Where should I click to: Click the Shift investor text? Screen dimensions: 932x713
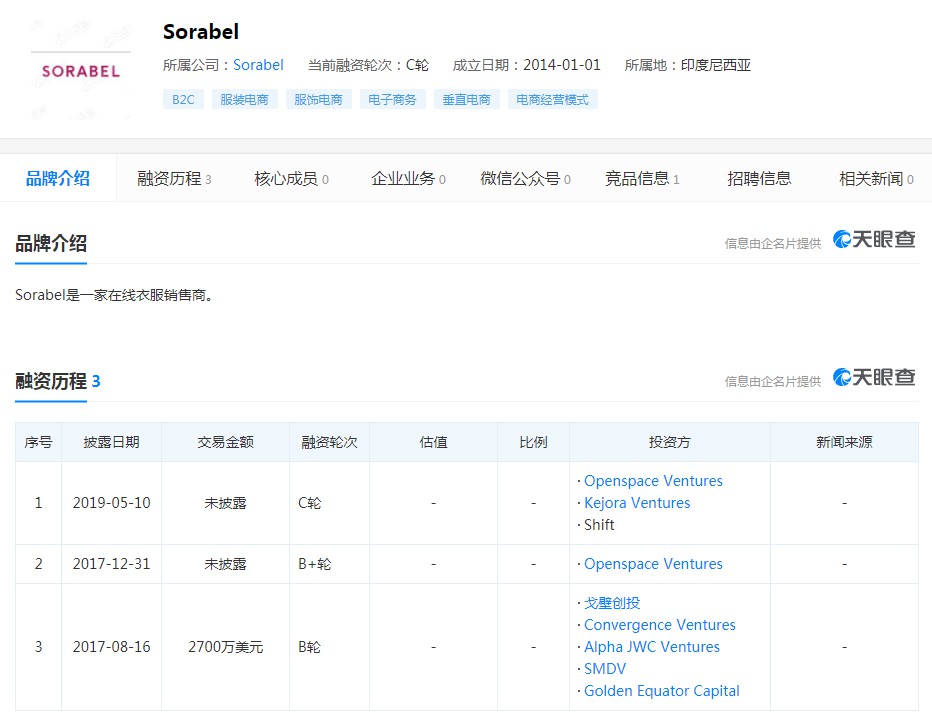[599, 525]
